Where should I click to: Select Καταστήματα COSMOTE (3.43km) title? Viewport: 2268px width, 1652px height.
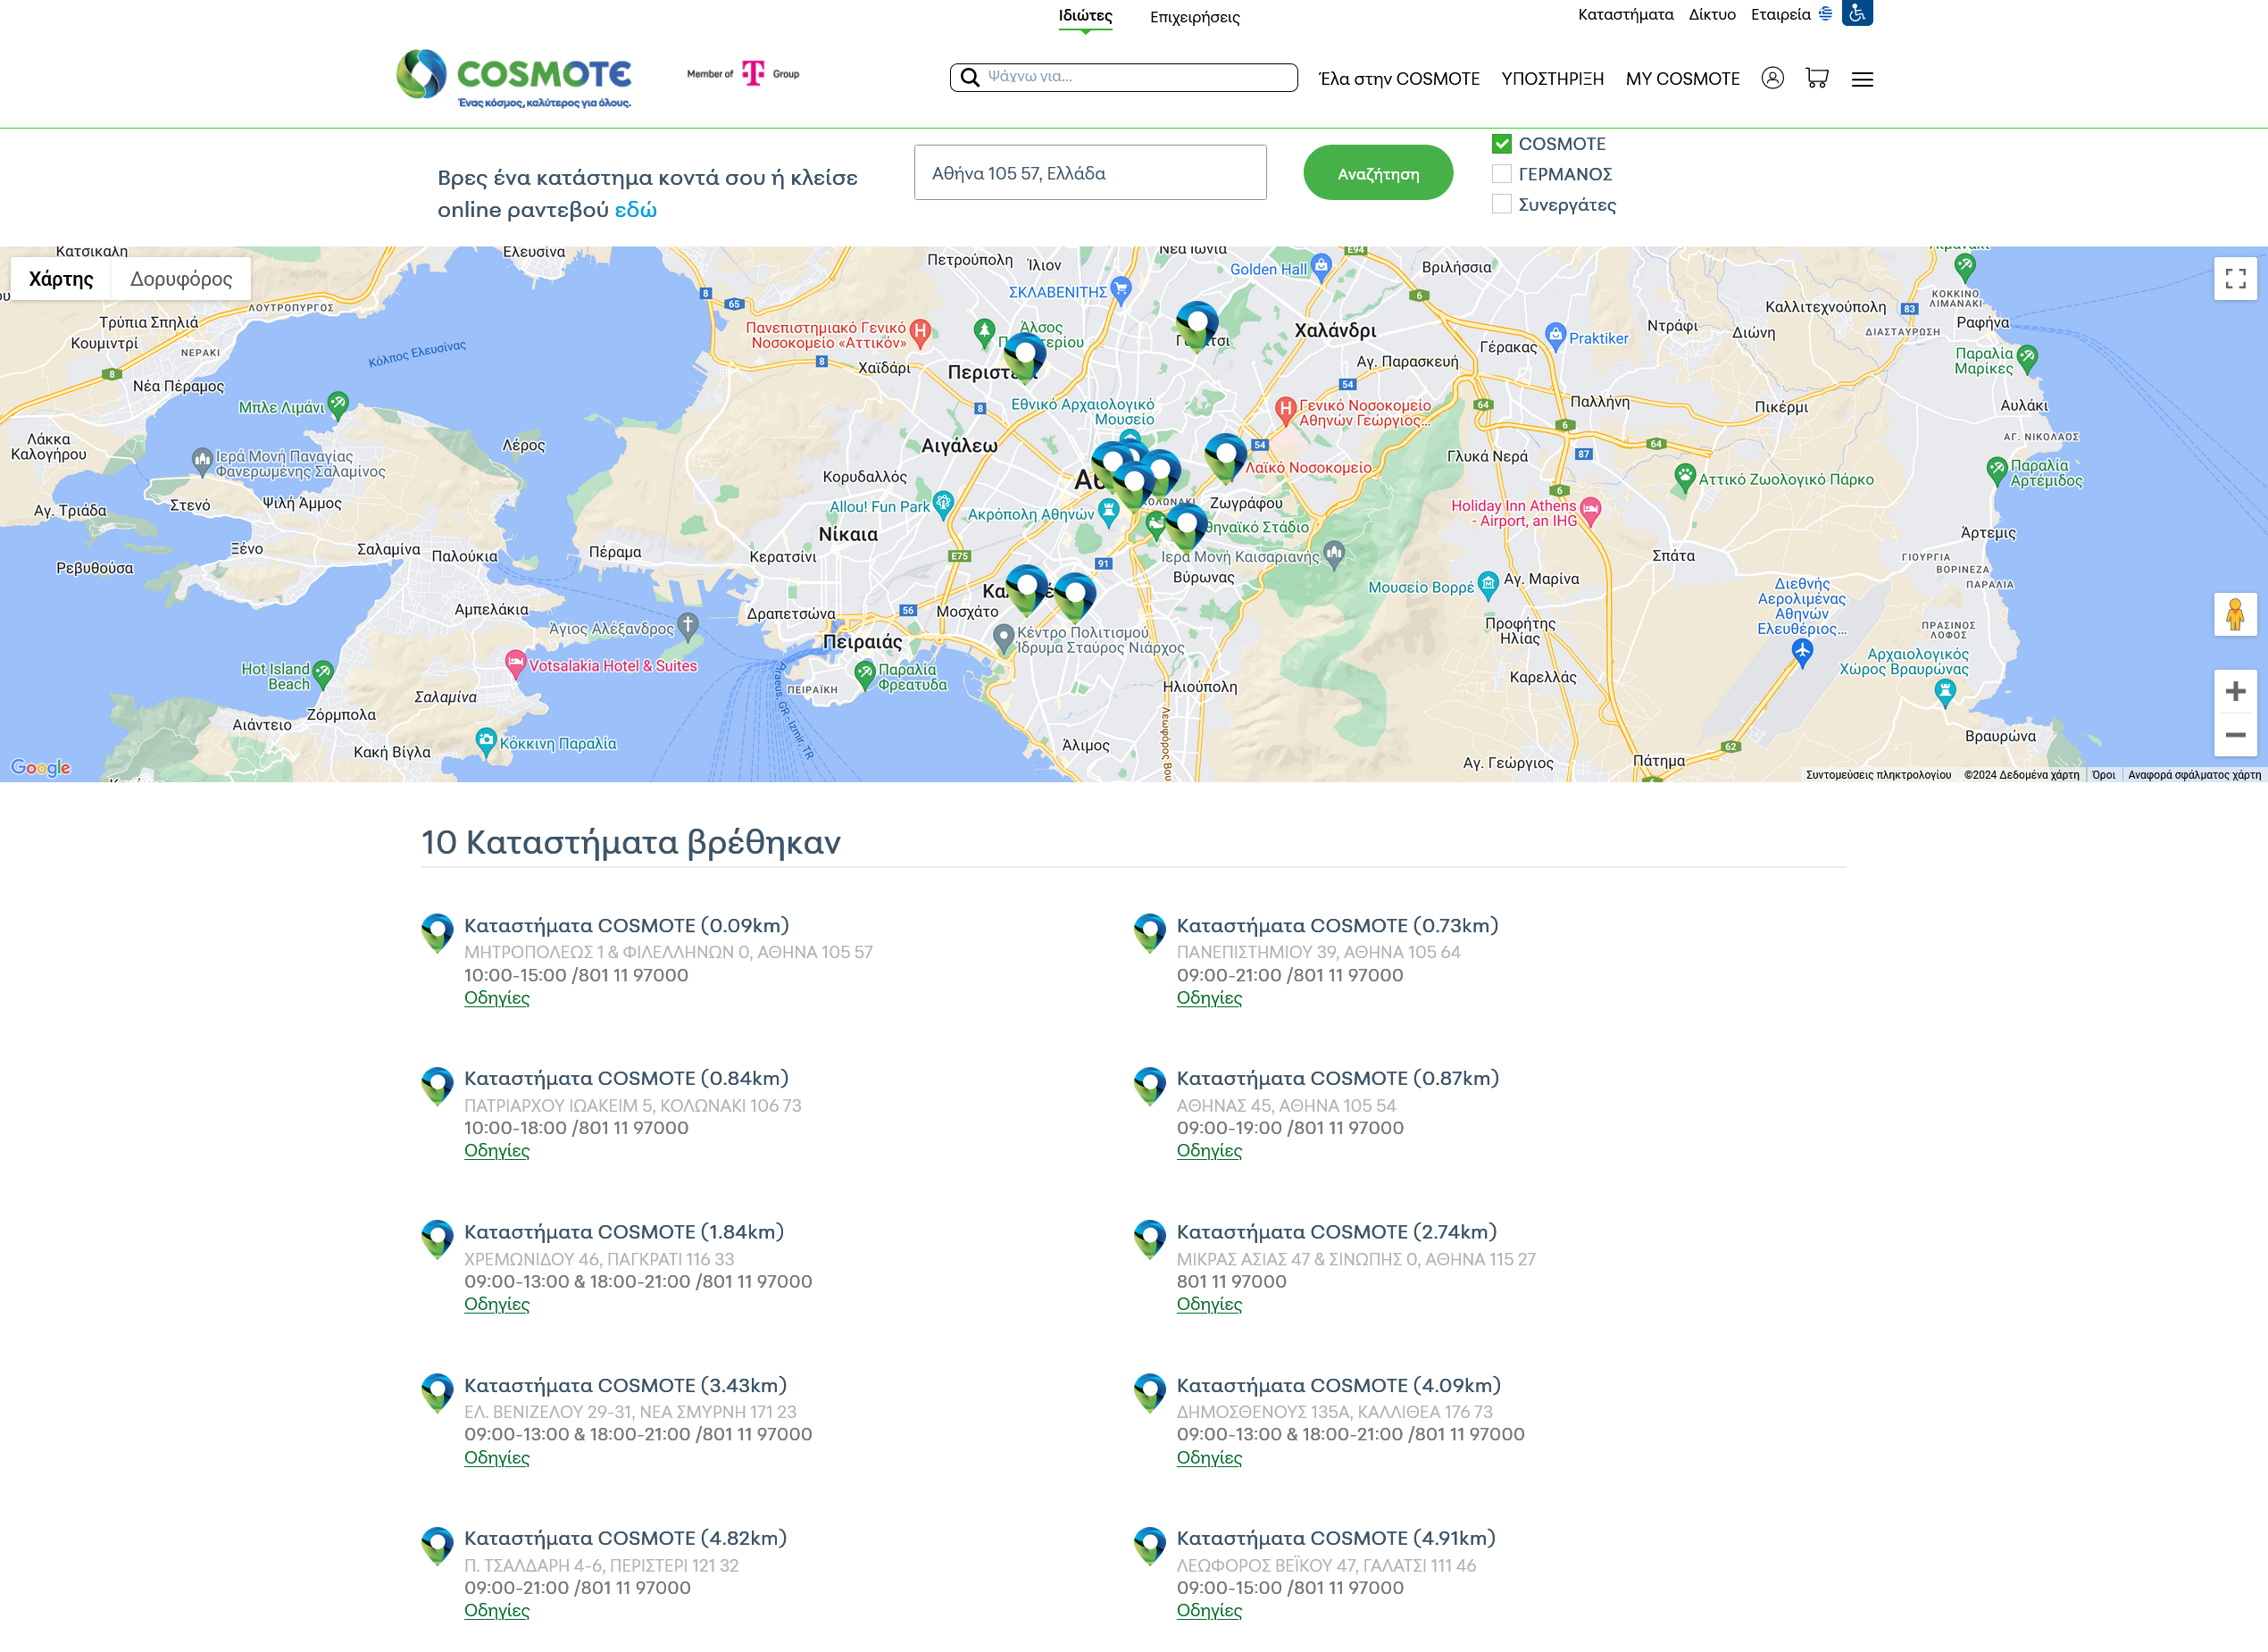pos(625,1385)
